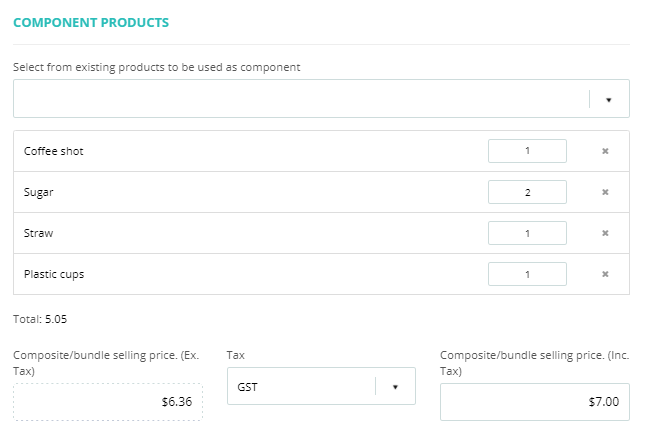This screenshot has height=442, width=646.
Task: Select the Straw quantity box
Action: click(527, 233)
